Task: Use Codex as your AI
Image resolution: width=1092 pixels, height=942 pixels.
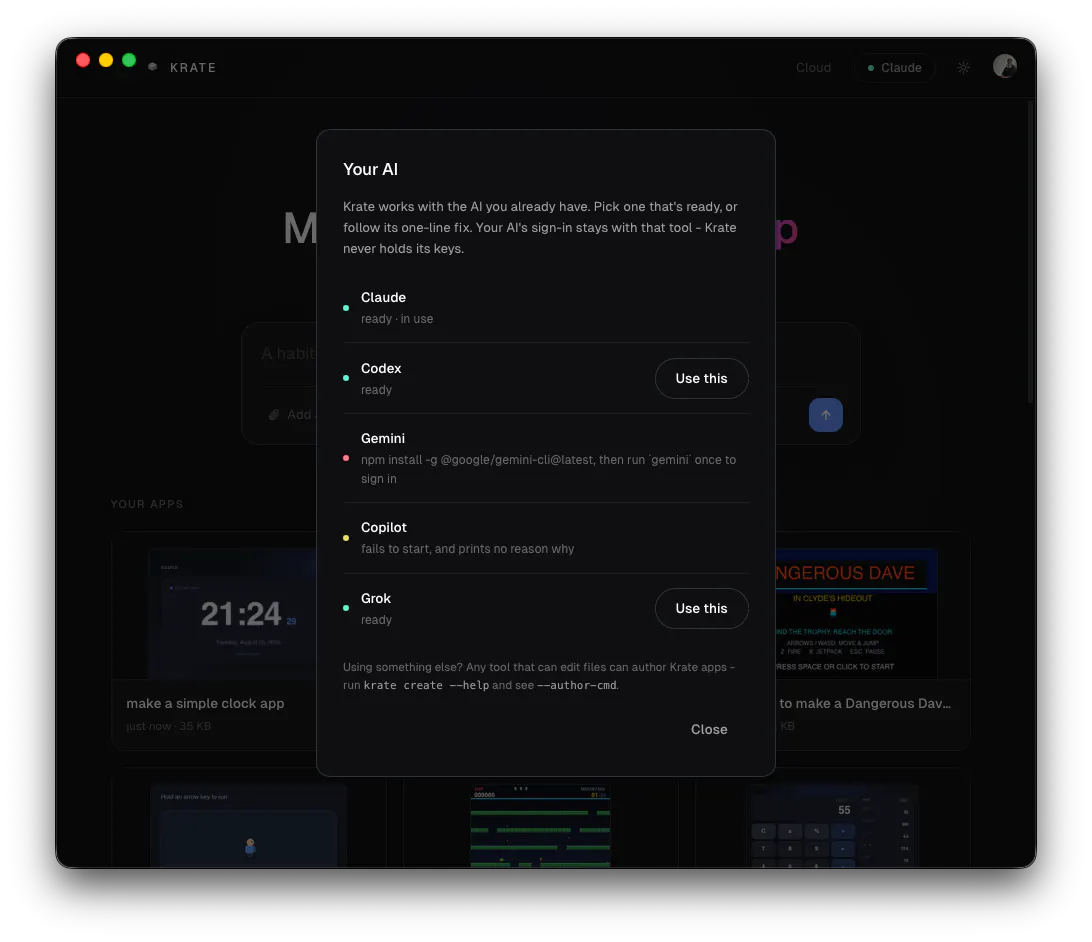Action: point(701,378)
